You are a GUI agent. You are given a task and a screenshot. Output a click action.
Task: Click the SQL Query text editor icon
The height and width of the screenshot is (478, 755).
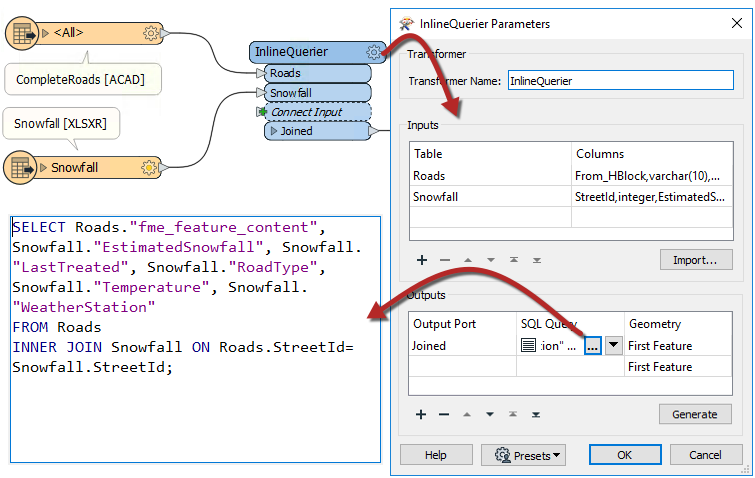tap(528, 346)
